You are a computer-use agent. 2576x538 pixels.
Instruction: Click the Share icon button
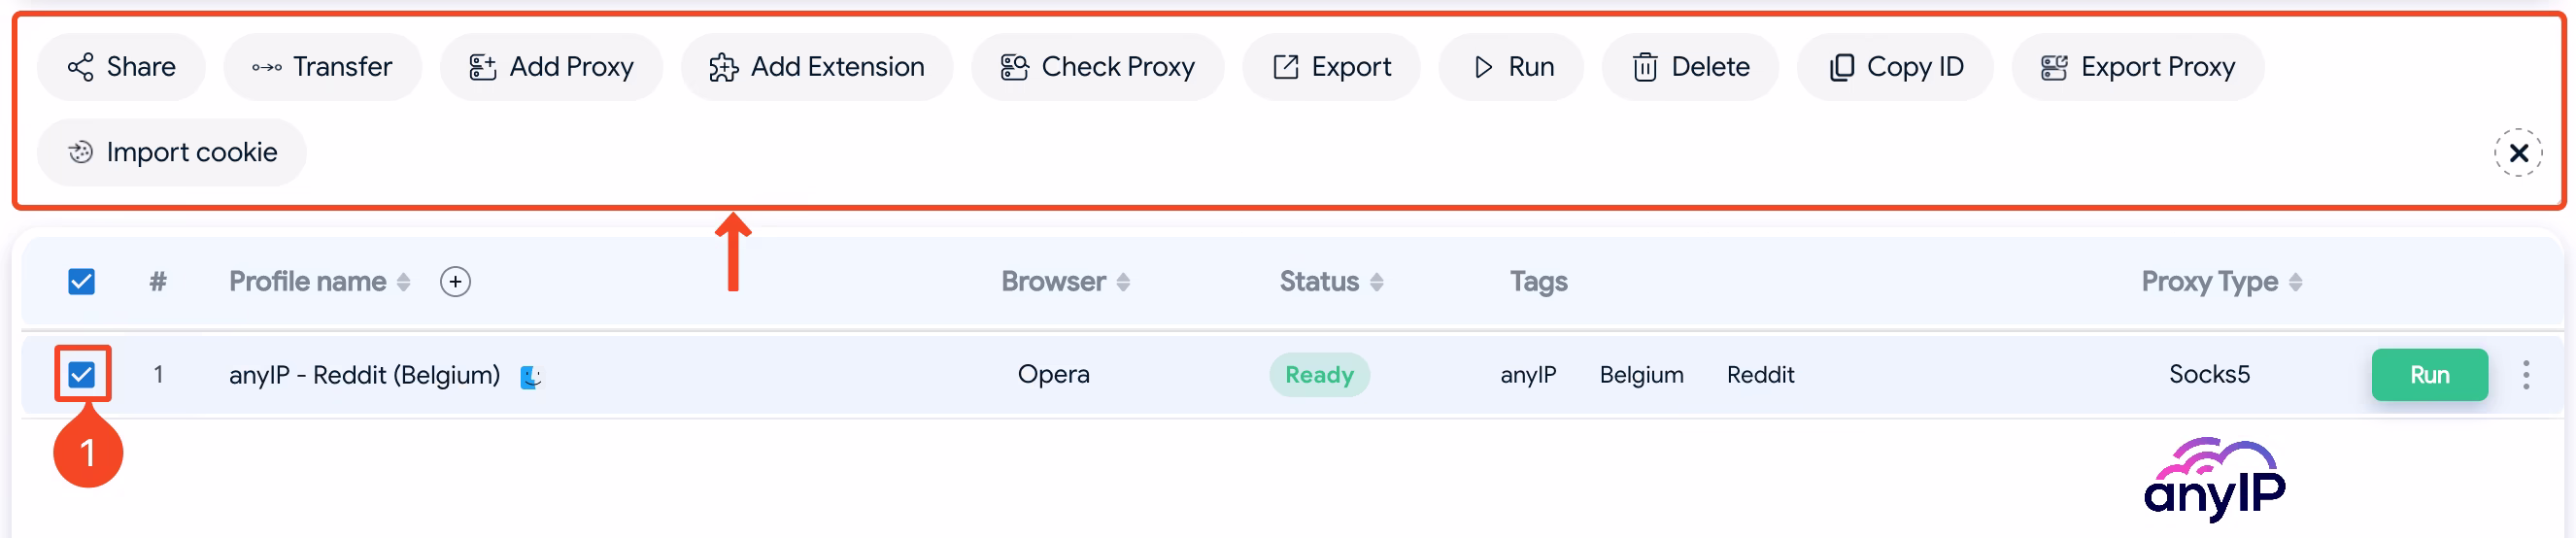(x=121, y=67)
